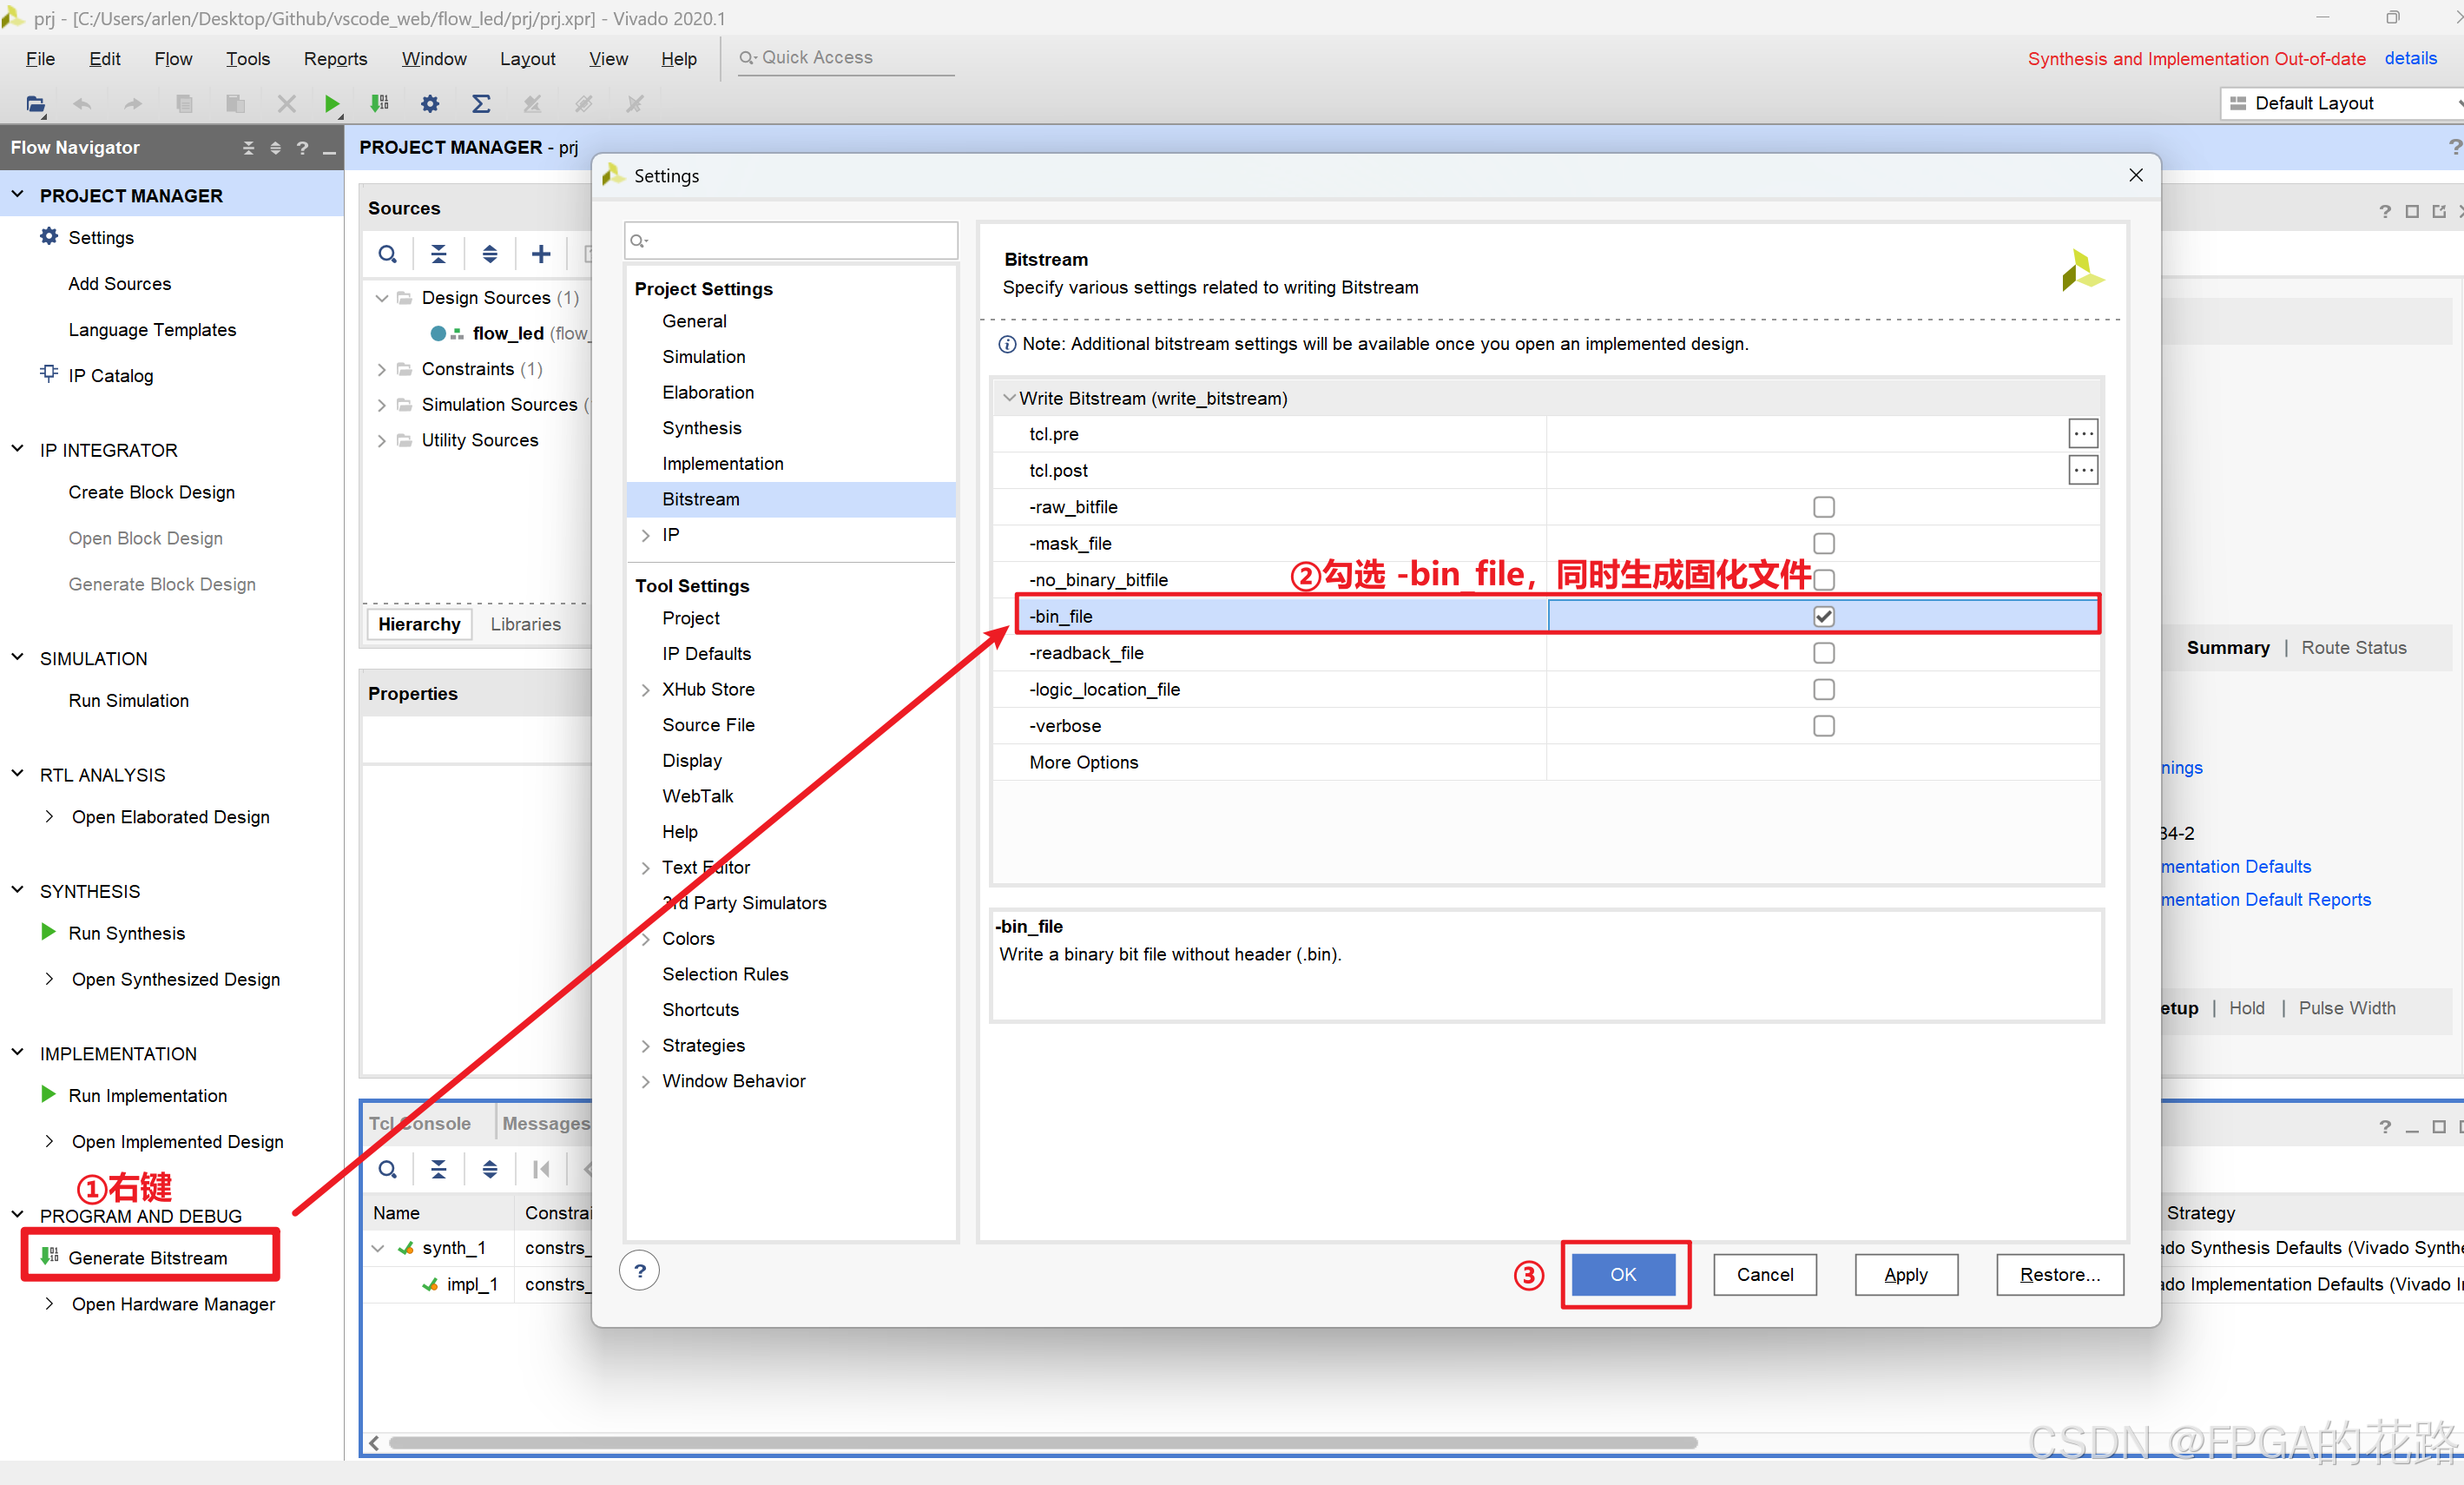The height and width of the screenshot is (1485, 2464).
Task: Click the Settings dialog search field
Action: 790,240
